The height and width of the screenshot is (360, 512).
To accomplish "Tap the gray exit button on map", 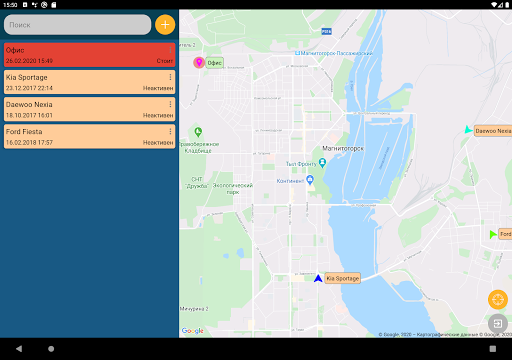I will (x=498, y=323).
